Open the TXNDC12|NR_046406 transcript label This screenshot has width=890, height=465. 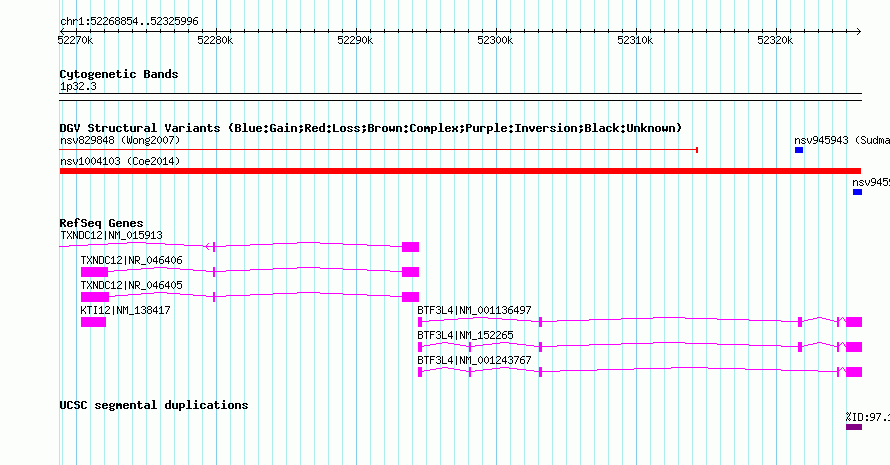click(x=132, y=260)
